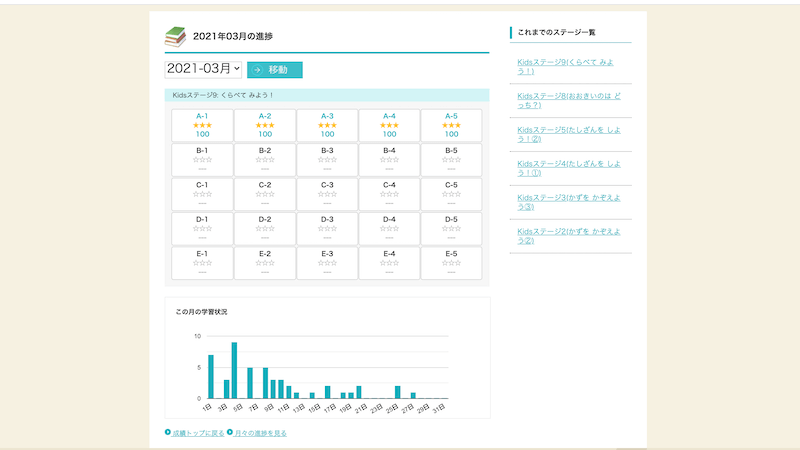Click the 移動 button

click(275, 70)
